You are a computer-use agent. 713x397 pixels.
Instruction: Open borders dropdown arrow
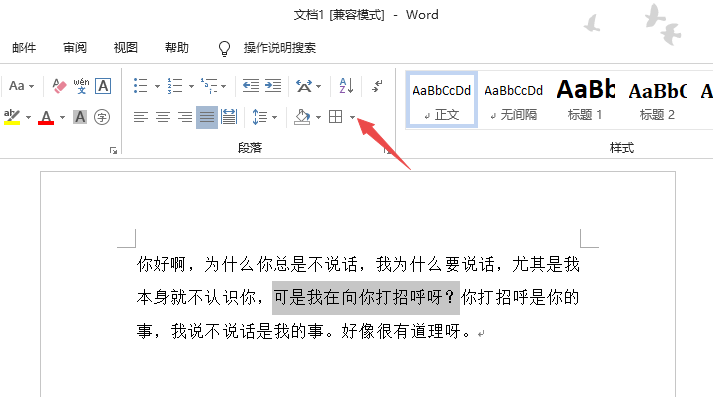click(352, 118)
